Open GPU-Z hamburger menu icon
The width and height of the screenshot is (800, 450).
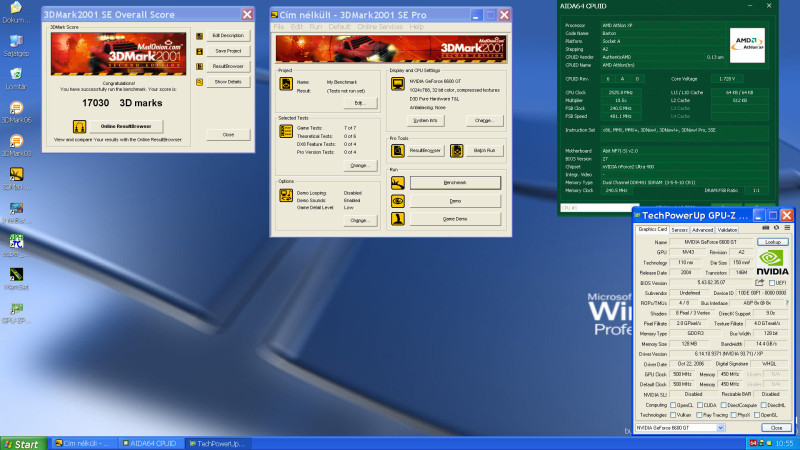(787, 228)
